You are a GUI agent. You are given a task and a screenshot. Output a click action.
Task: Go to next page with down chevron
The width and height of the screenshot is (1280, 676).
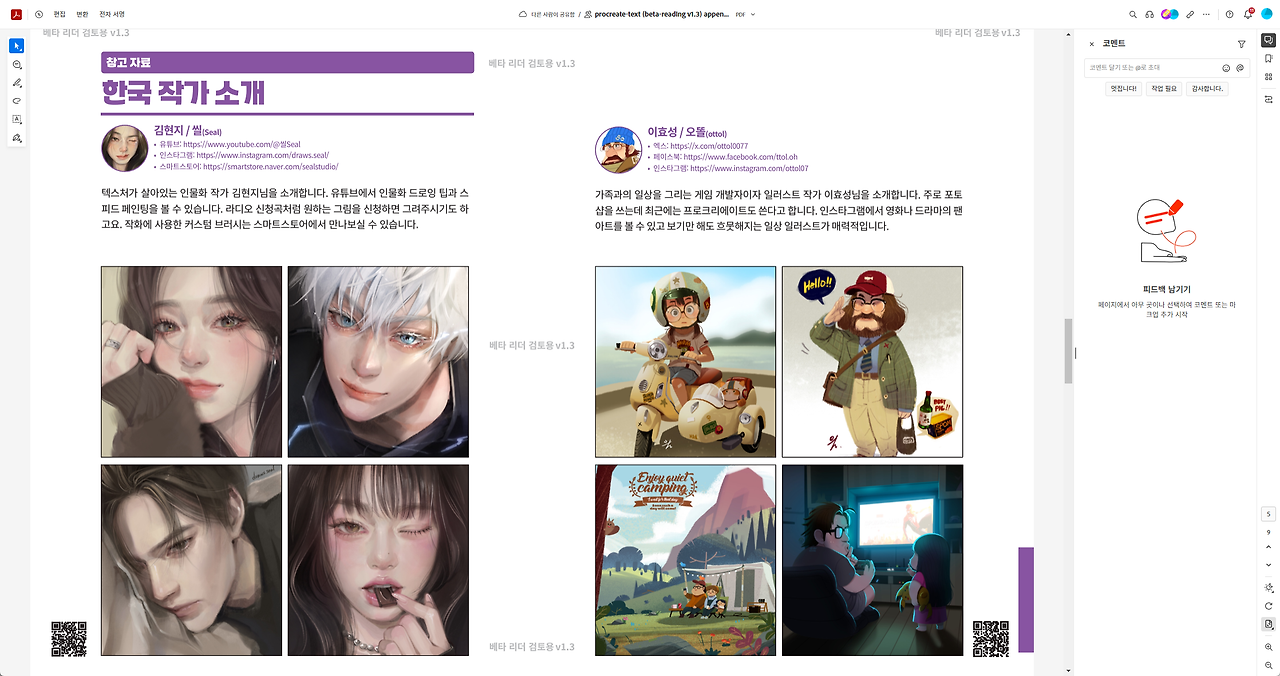1268,563
